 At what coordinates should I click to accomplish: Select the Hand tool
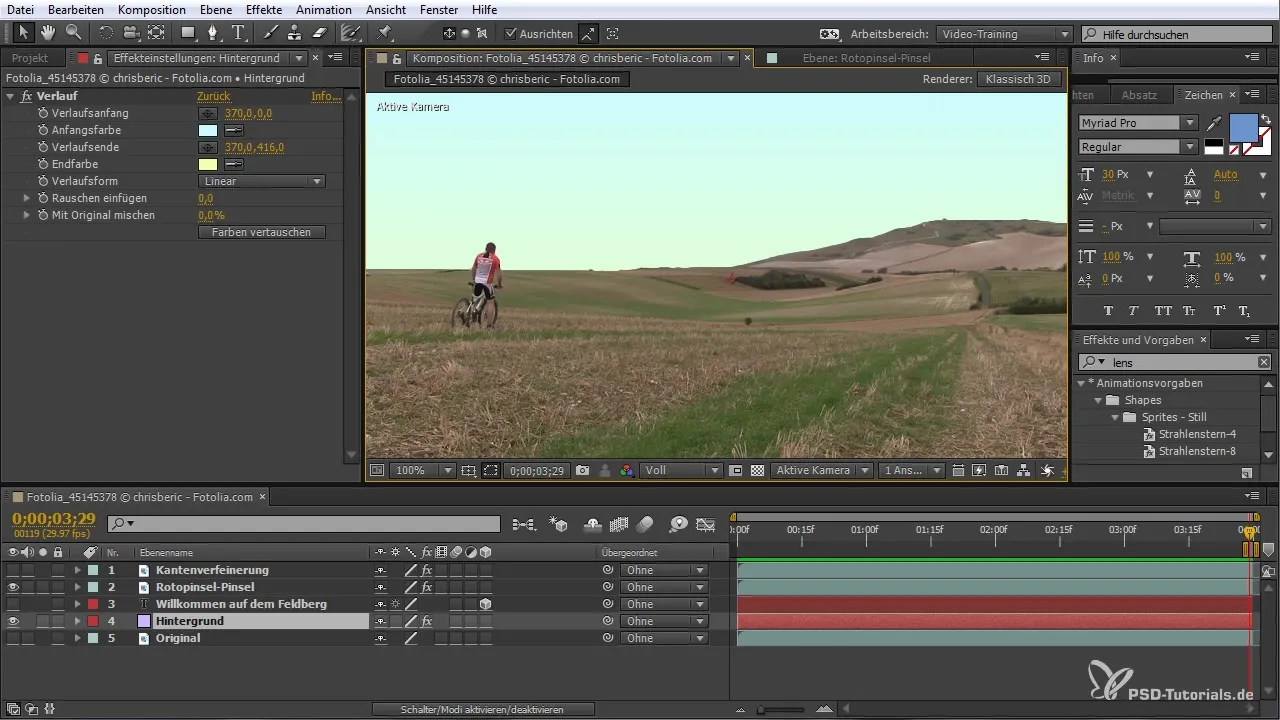(48, 33)
